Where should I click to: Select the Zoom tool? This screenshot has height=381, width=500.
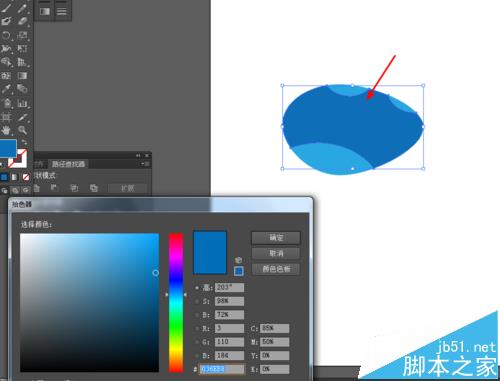coord(22,130)
